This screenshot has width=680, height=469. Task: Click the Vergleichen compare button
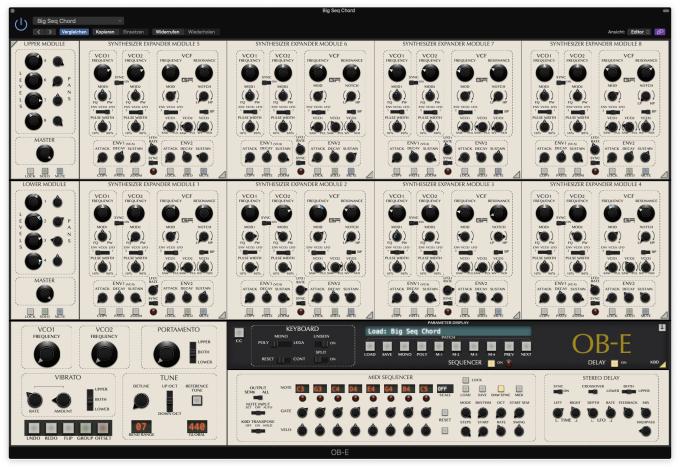pos(74,32)
